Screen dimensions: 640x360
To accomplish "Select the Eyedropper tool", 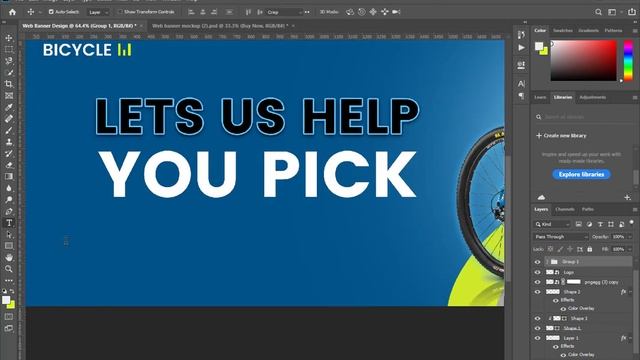I will tap(9, 107).
